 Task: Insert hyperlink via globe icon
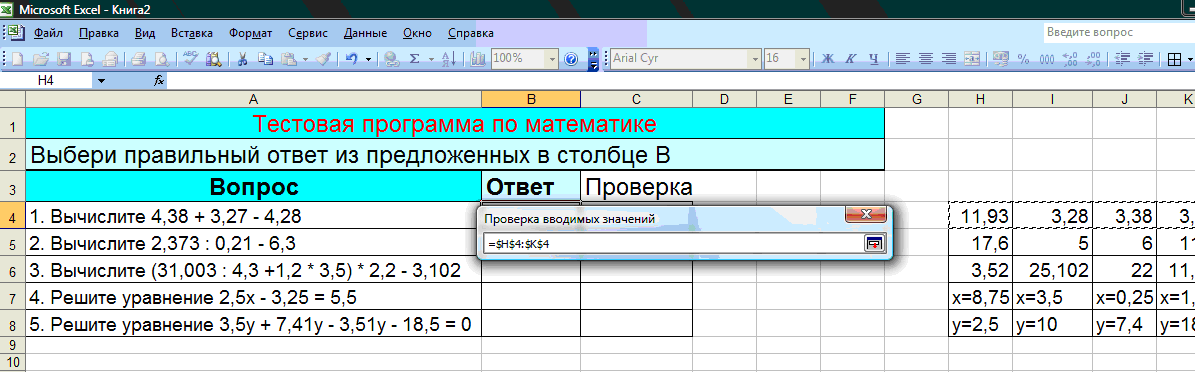[392, 59]
